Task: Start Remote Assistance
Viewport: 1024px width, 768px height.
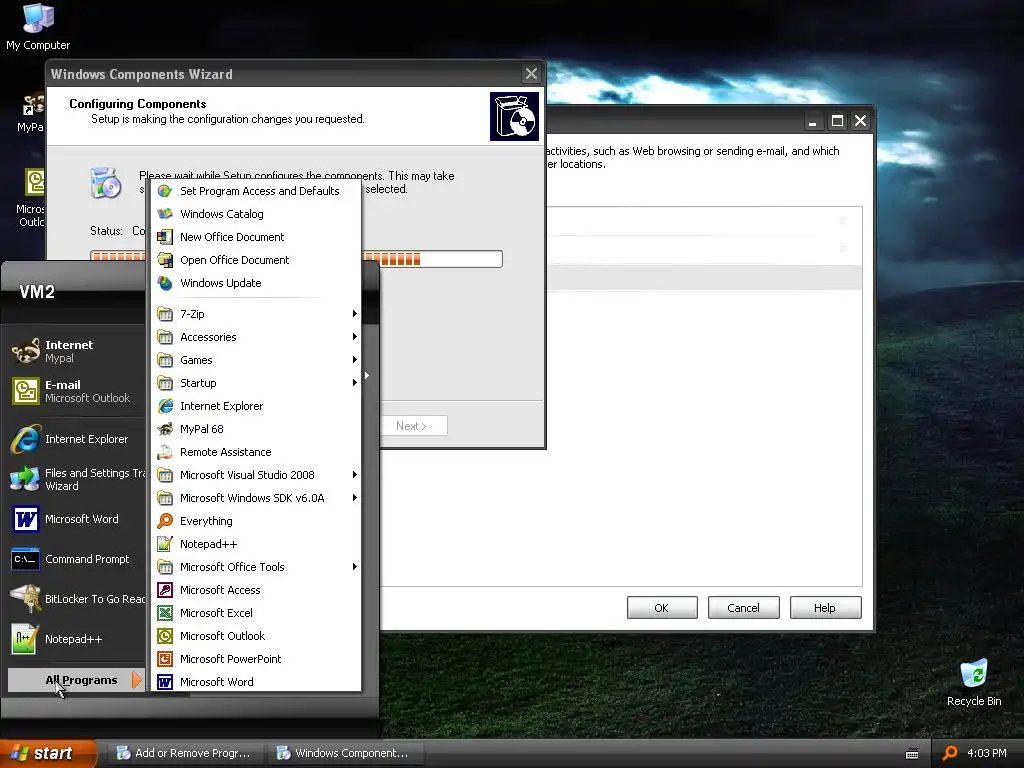Action: coord(256,452)
